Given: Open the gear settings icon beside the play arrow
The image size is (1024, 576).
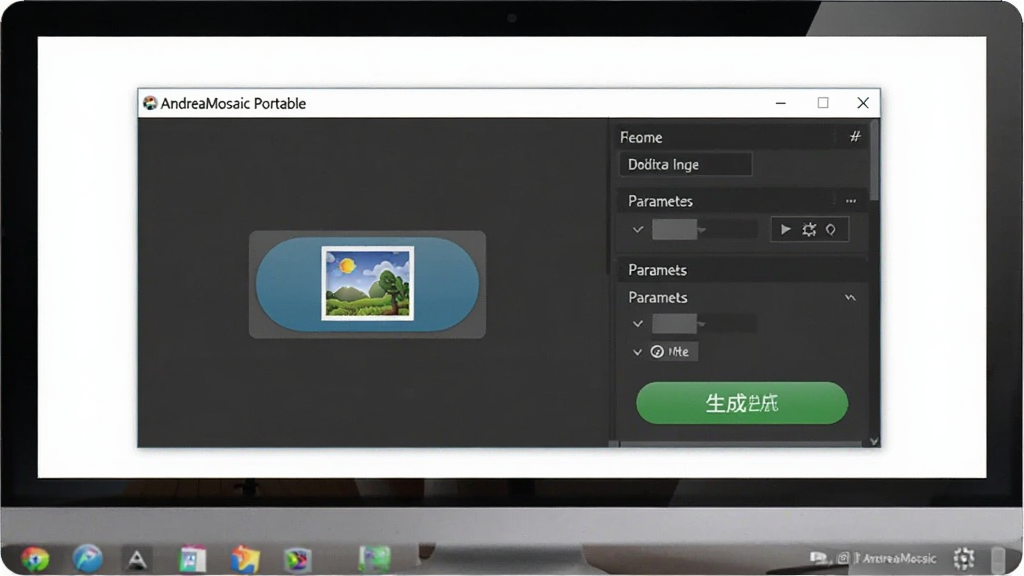Looking at the screenshot, I should (809, 229).
